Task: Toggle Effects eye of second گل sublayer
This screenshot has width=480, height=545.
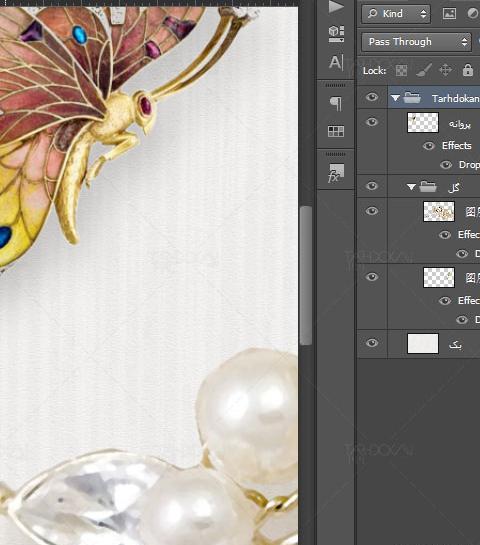Action: pos(445,301)
